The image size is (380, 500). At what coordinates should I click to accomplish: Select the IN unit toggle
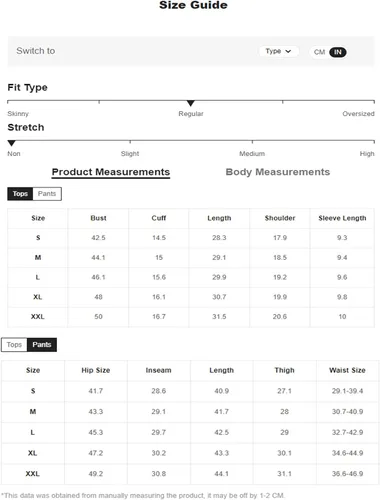click(x=338, y=52)
